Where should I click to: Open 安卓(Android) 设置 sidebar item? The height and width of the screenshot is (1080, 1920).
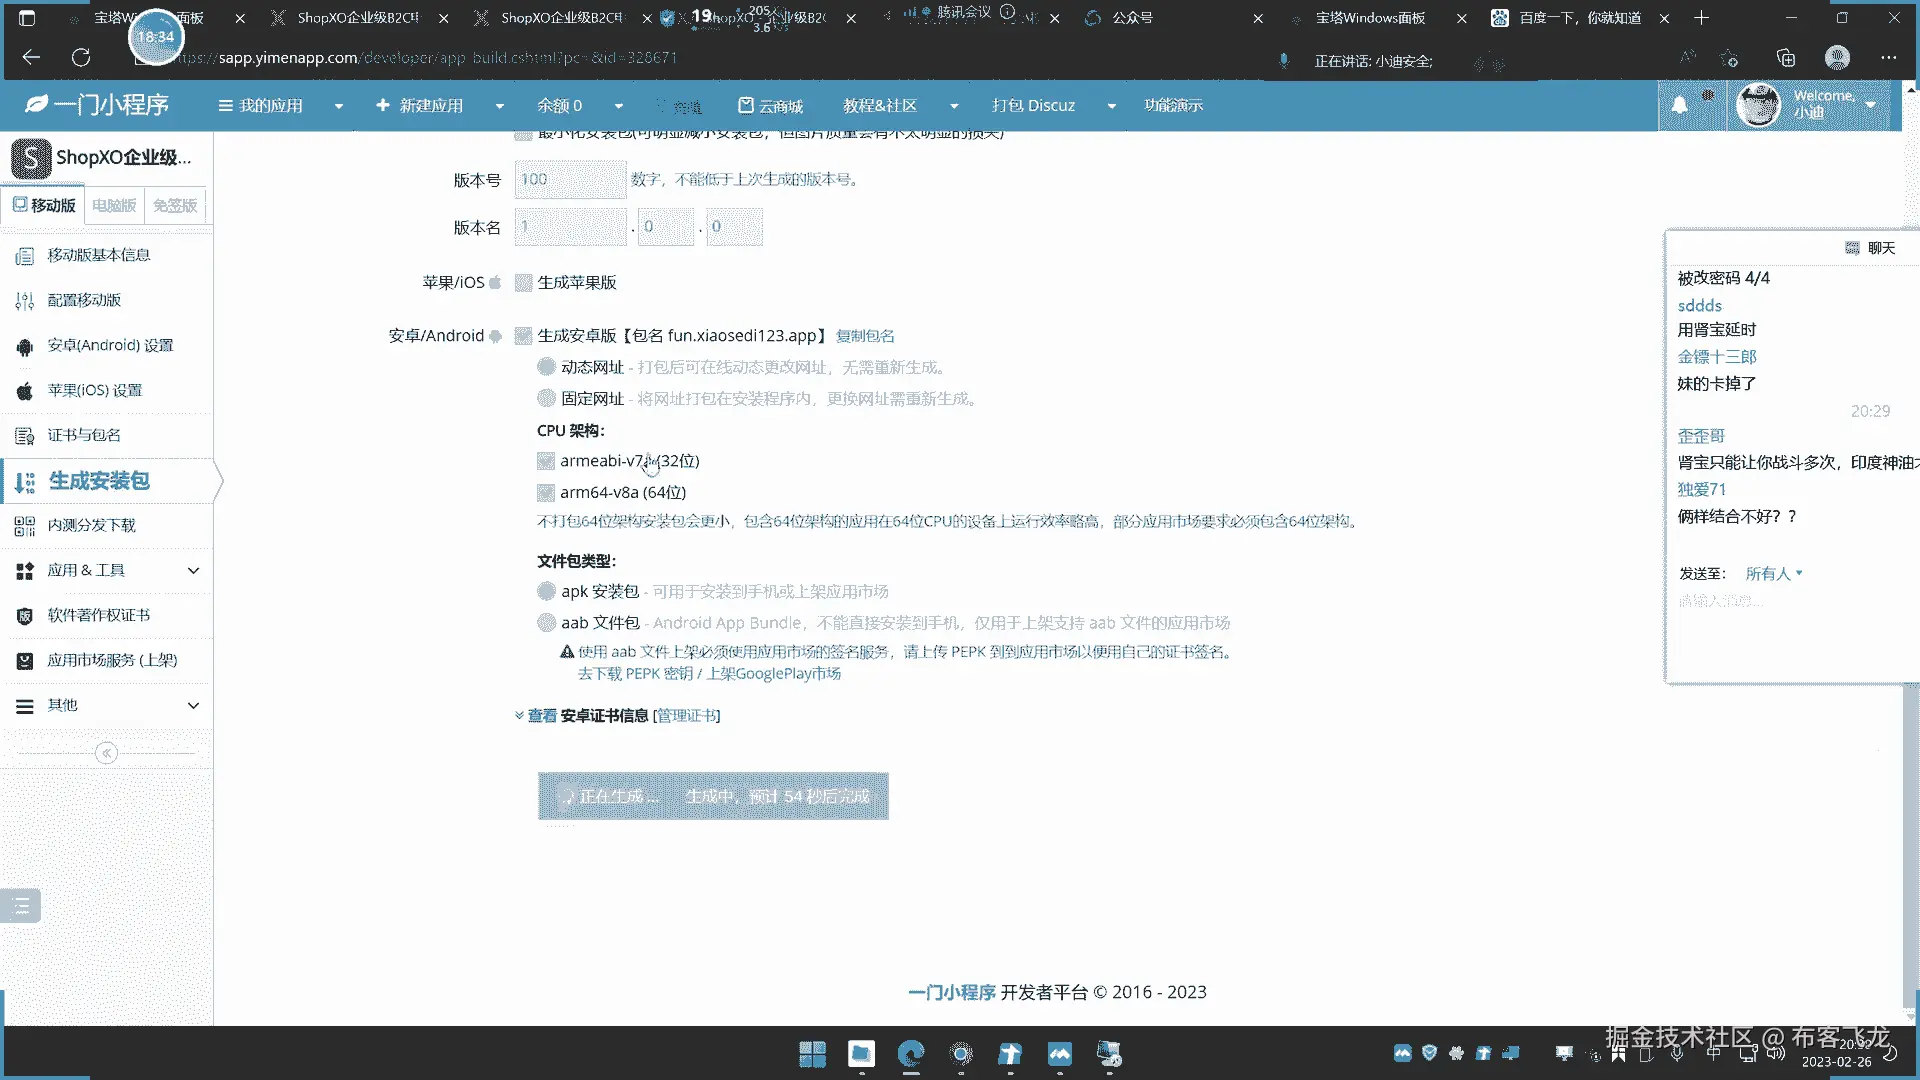pyautogui.click(x=110, y=345)
